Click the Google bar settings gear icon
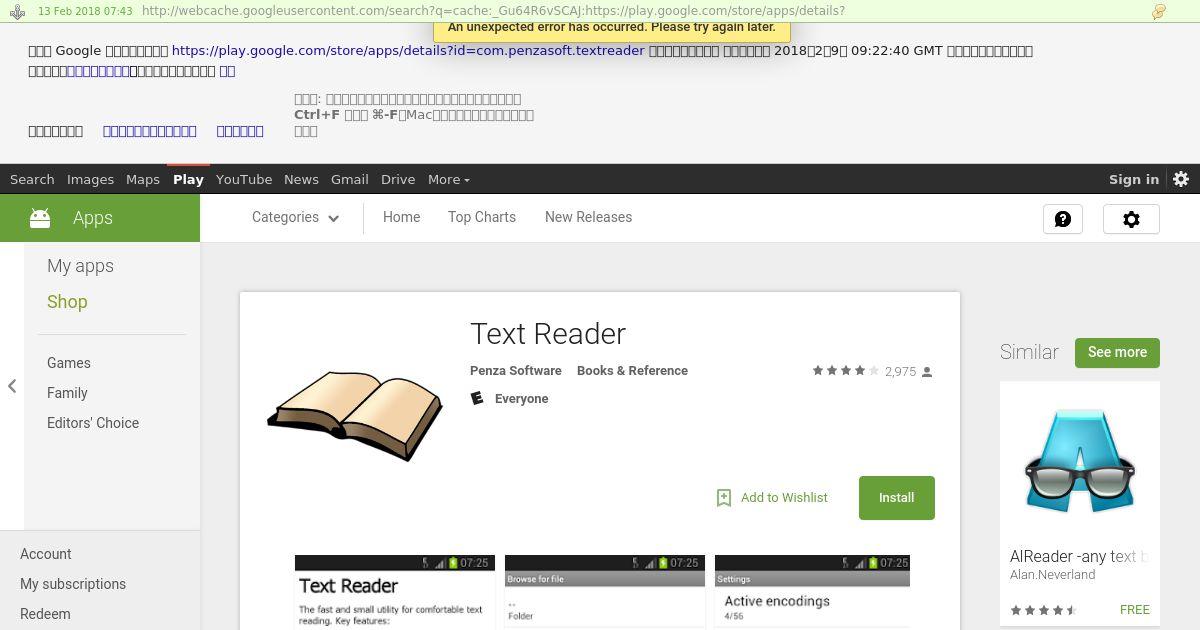 tap(1181, 179)
